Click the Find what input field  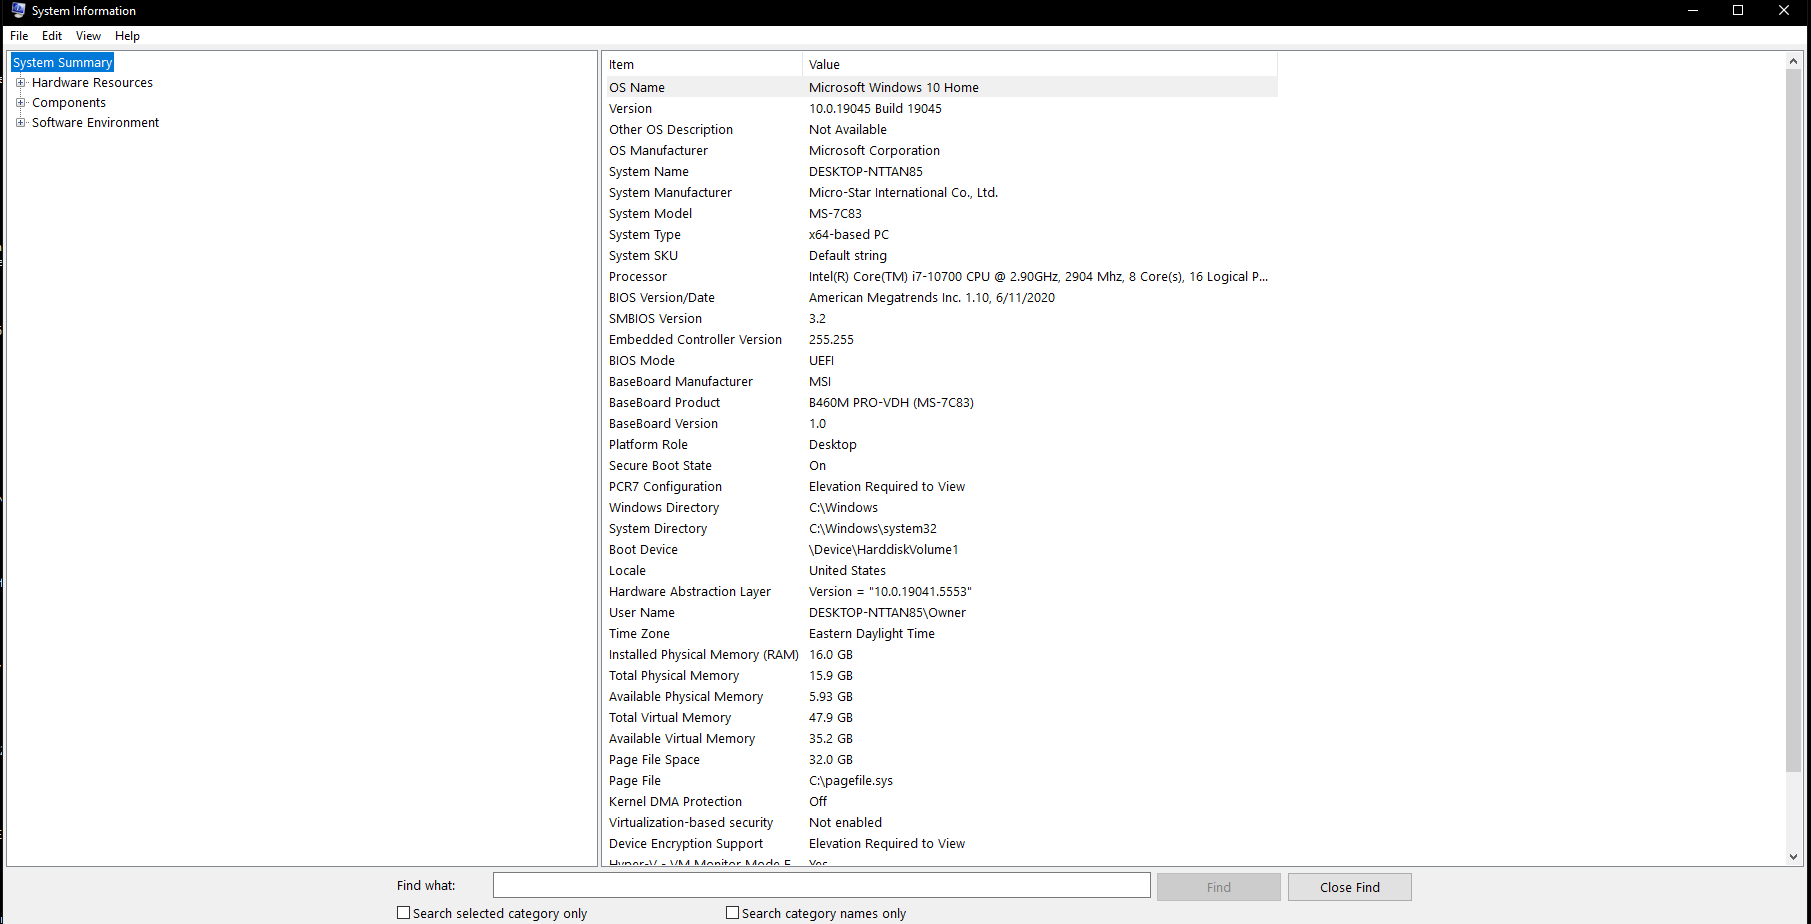(821, 886)
